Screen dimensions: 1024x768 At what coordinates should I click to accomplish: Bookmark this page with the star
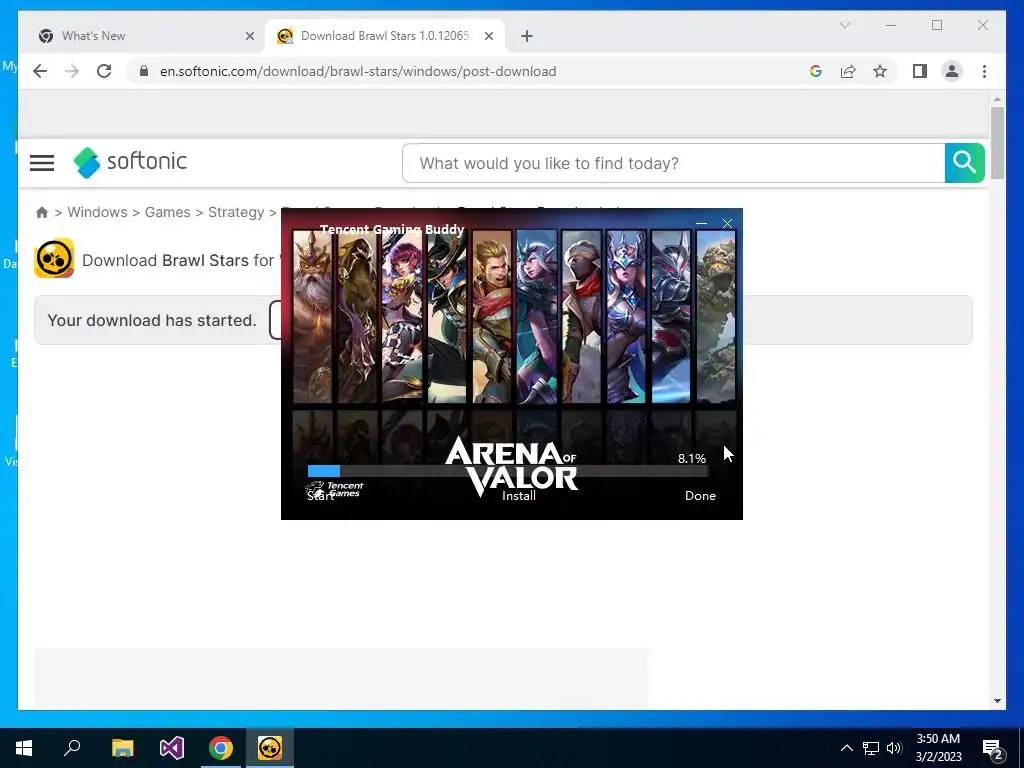tap(880, 71)
